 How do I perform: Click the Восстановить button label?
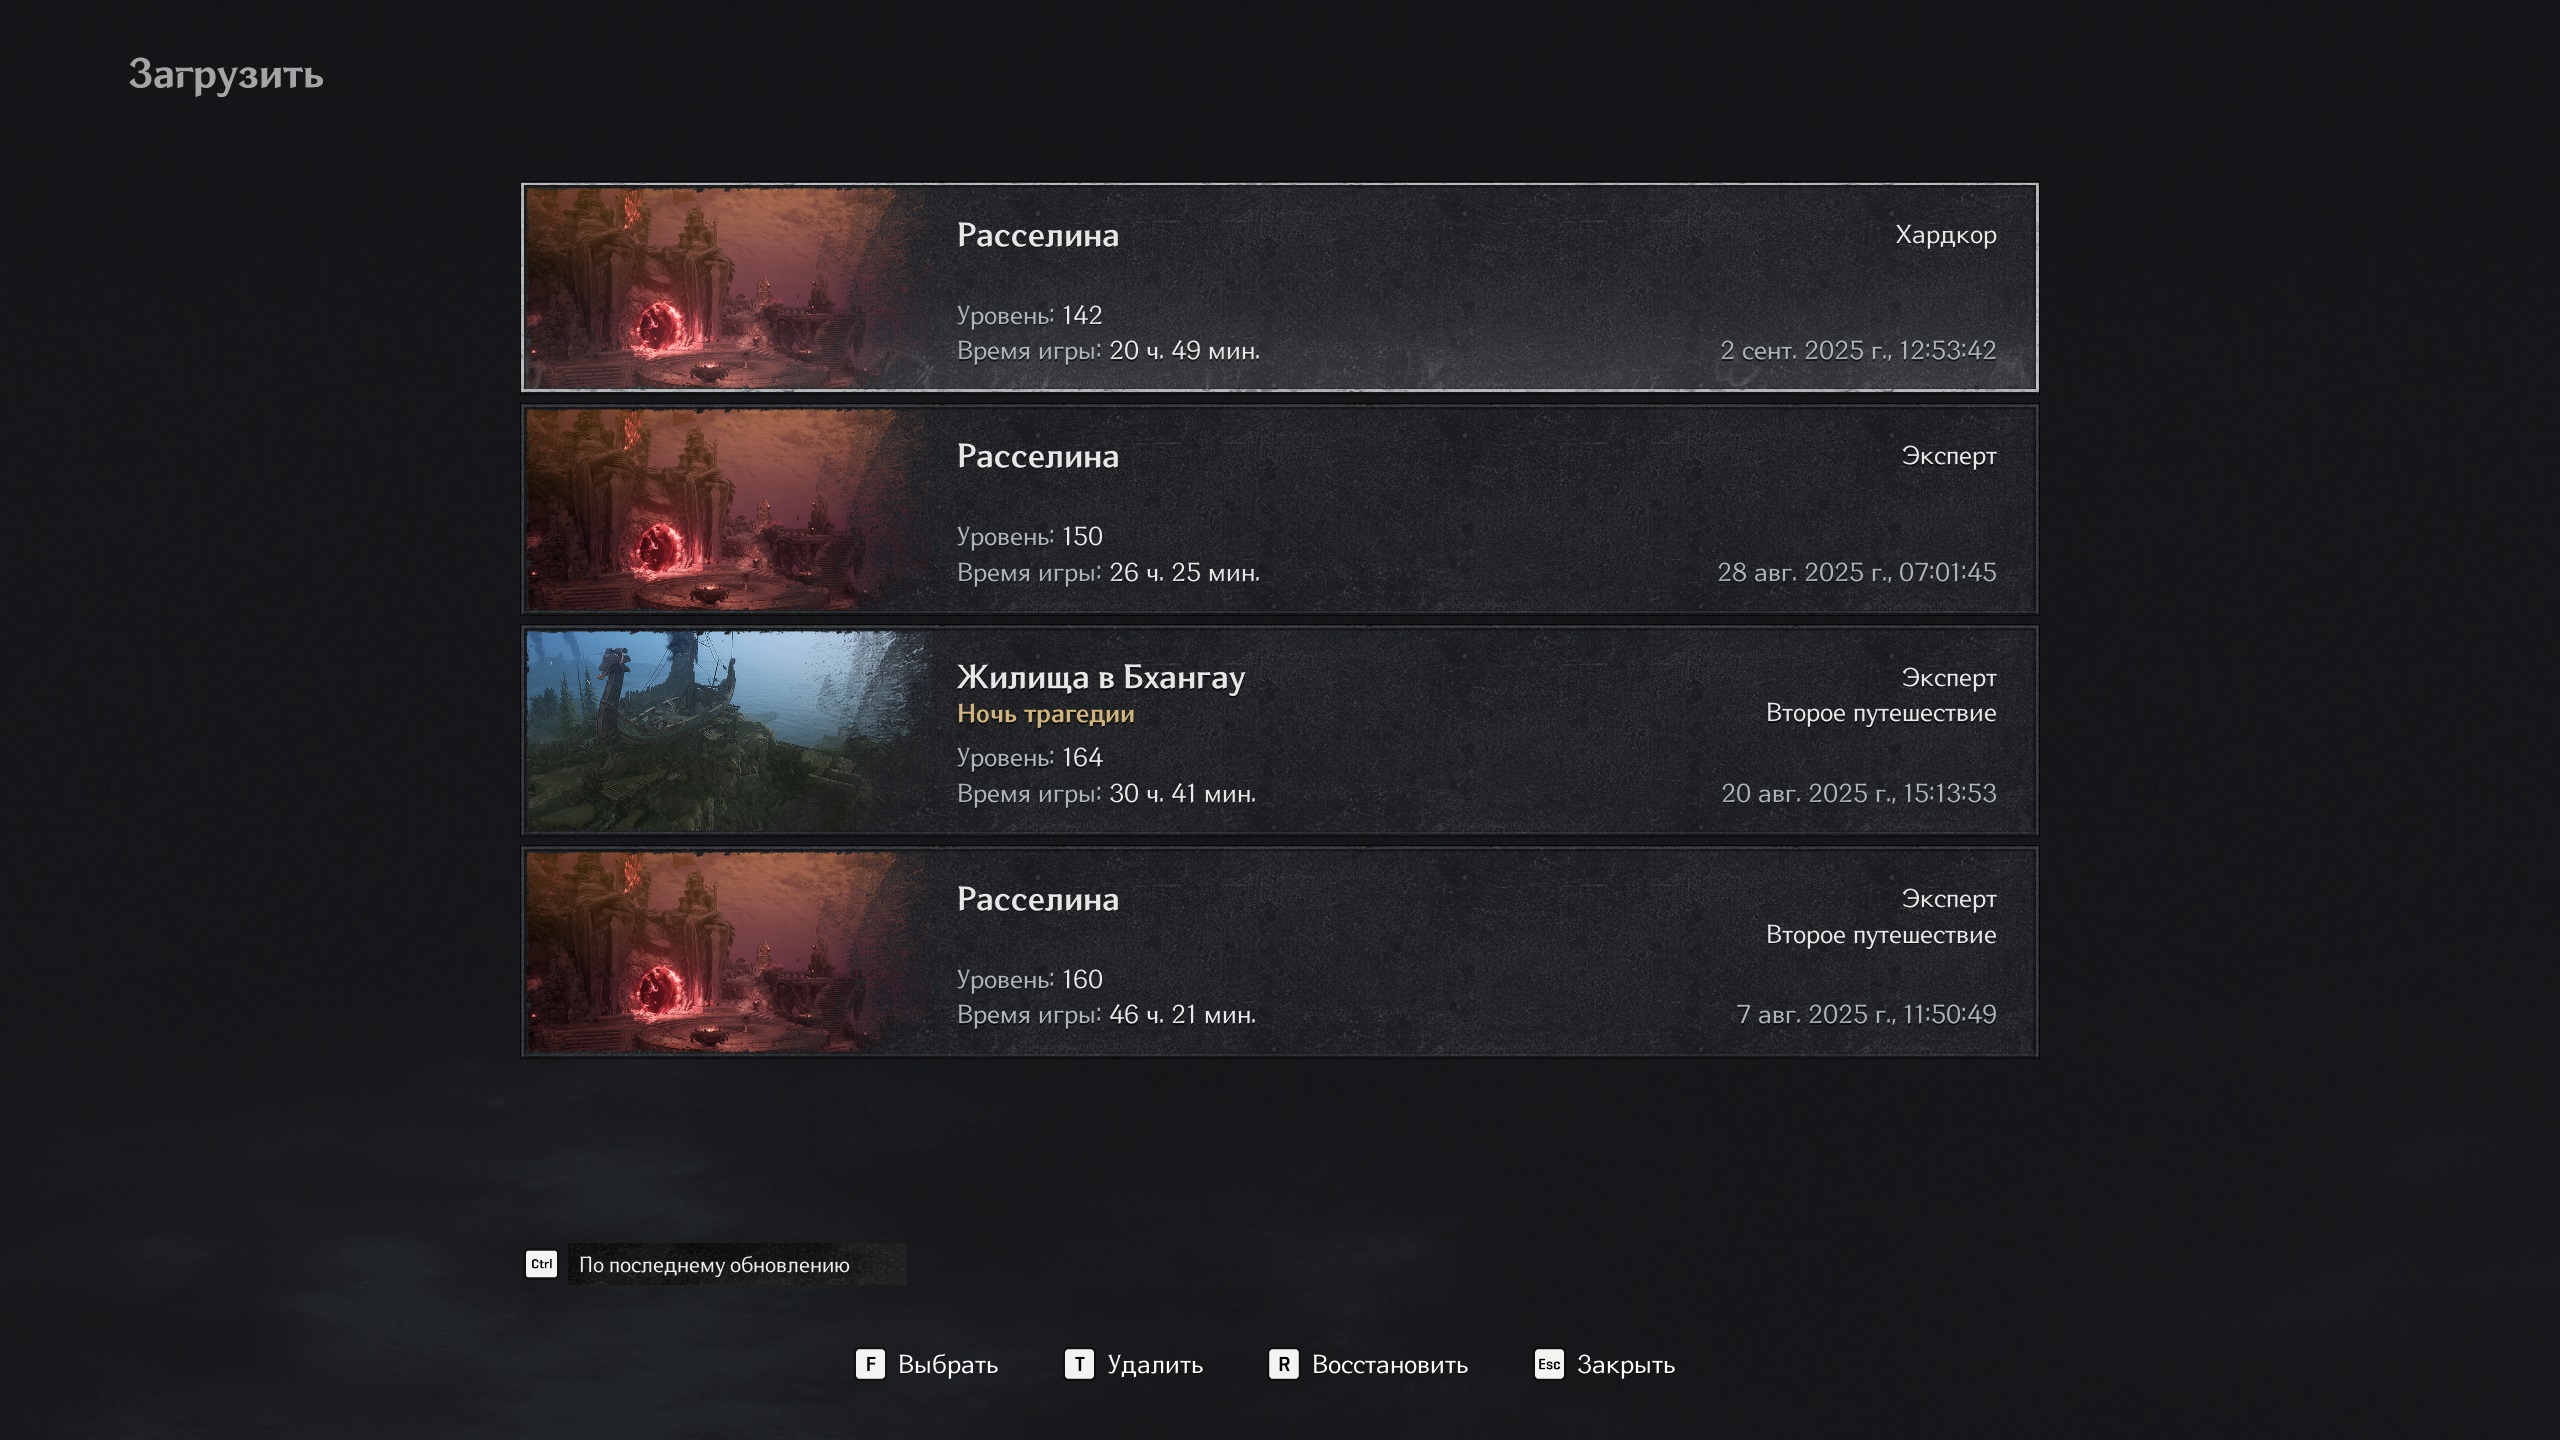[1390, 1365]
